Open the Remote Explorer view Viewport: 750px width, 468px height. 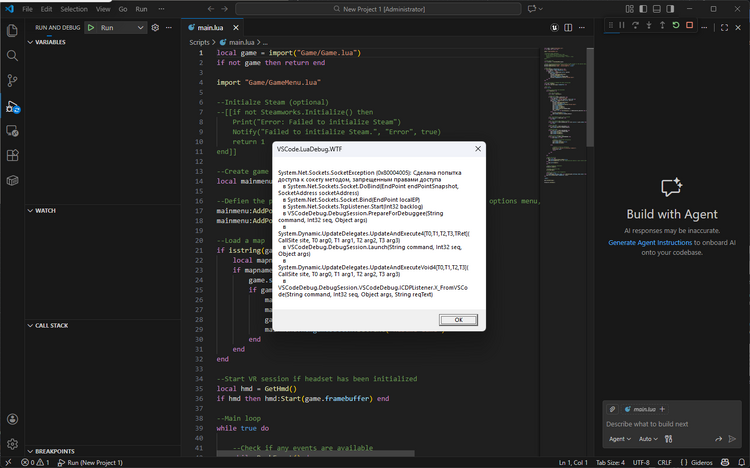(12, 131)
